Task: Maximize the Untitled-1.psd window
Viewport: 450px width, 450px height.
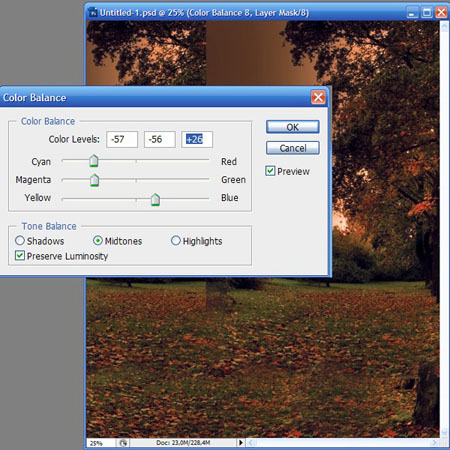Action: click(x=427, y=13)
